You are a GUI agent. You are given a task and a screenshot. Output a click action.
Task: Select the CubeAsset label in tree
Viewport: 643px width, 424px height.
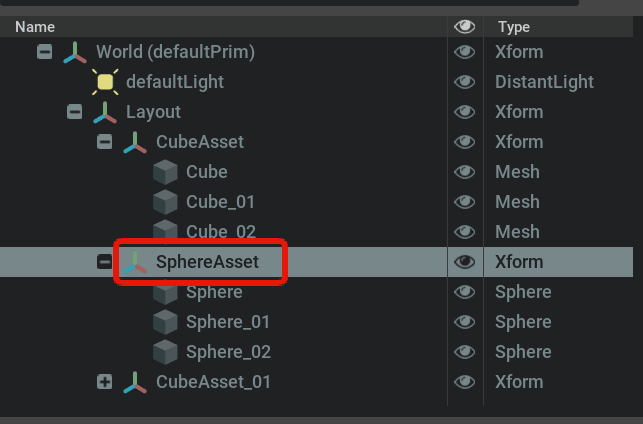[200, 142]
